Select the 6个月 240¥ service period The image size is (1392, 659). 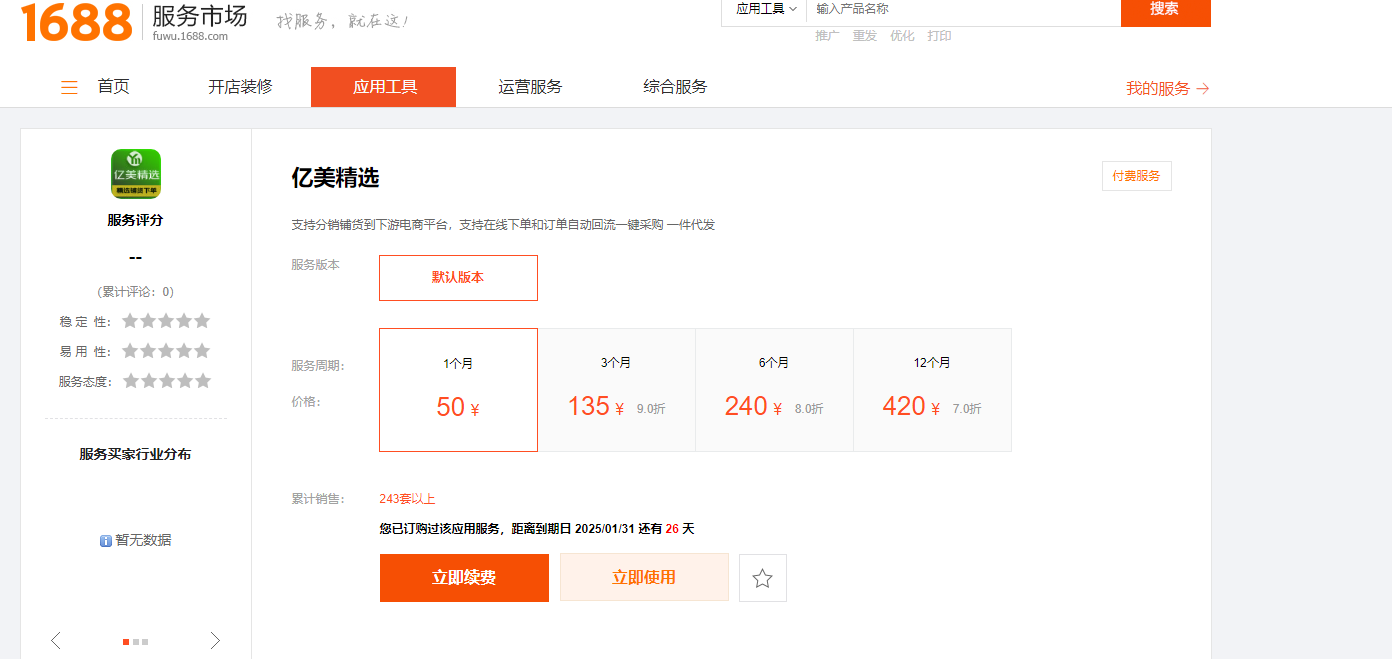[774, 390]
